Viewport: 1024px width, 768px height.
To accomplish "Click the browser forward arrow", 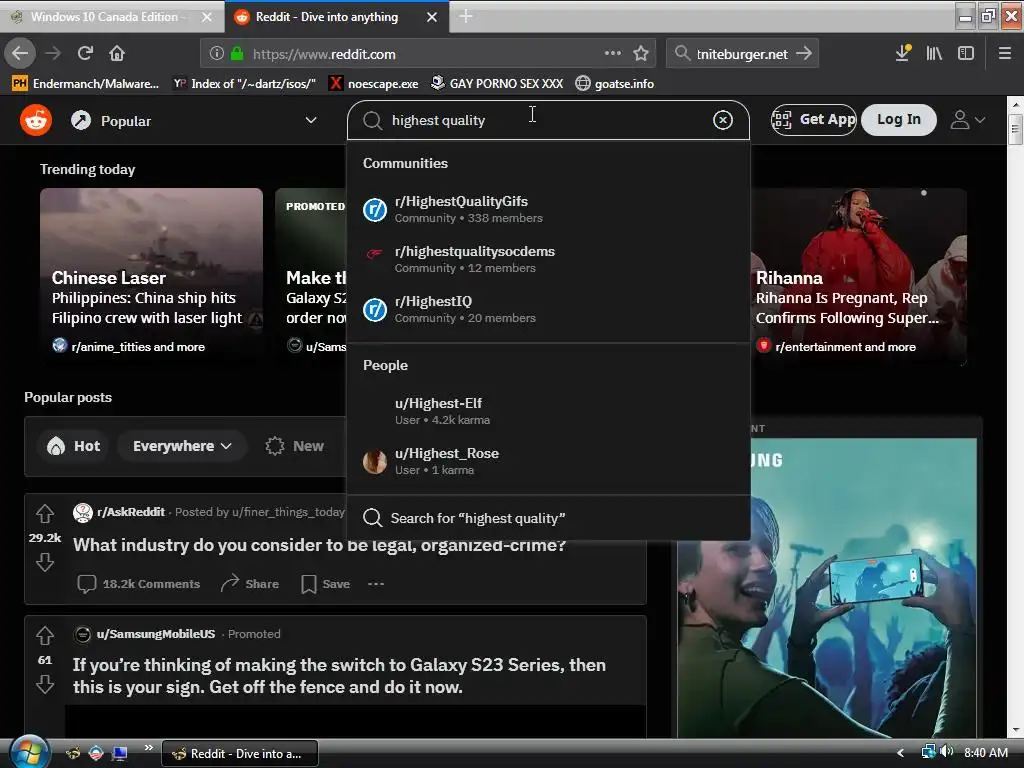I will 53,54.
